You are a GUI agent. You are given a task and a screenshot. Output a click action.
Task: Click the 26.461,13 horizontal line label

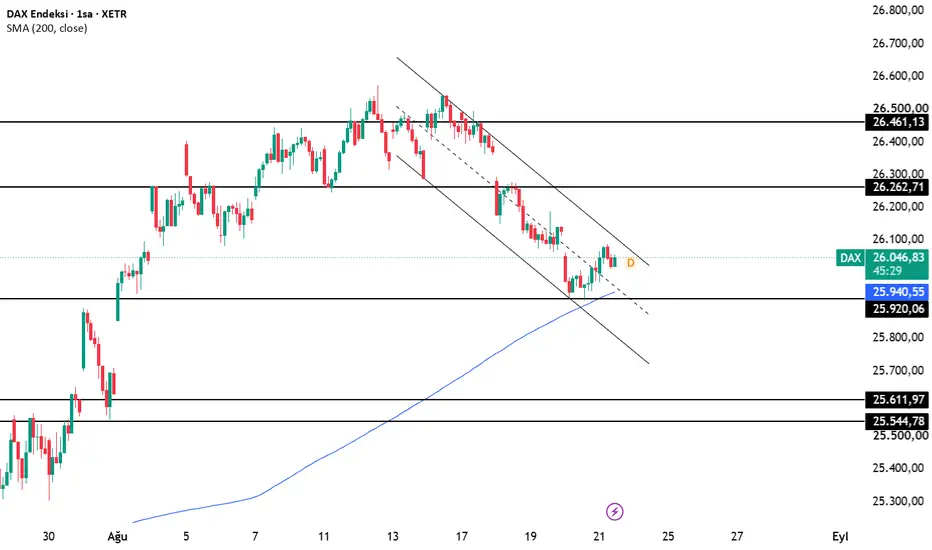point(897,122)
